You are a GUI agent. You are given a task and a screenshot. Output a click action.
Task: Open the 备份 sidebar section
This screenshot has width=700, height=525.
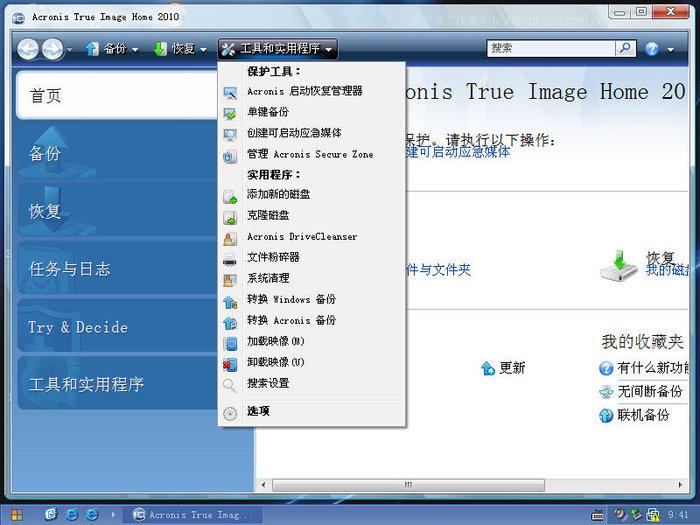click(x=117, y=153)
